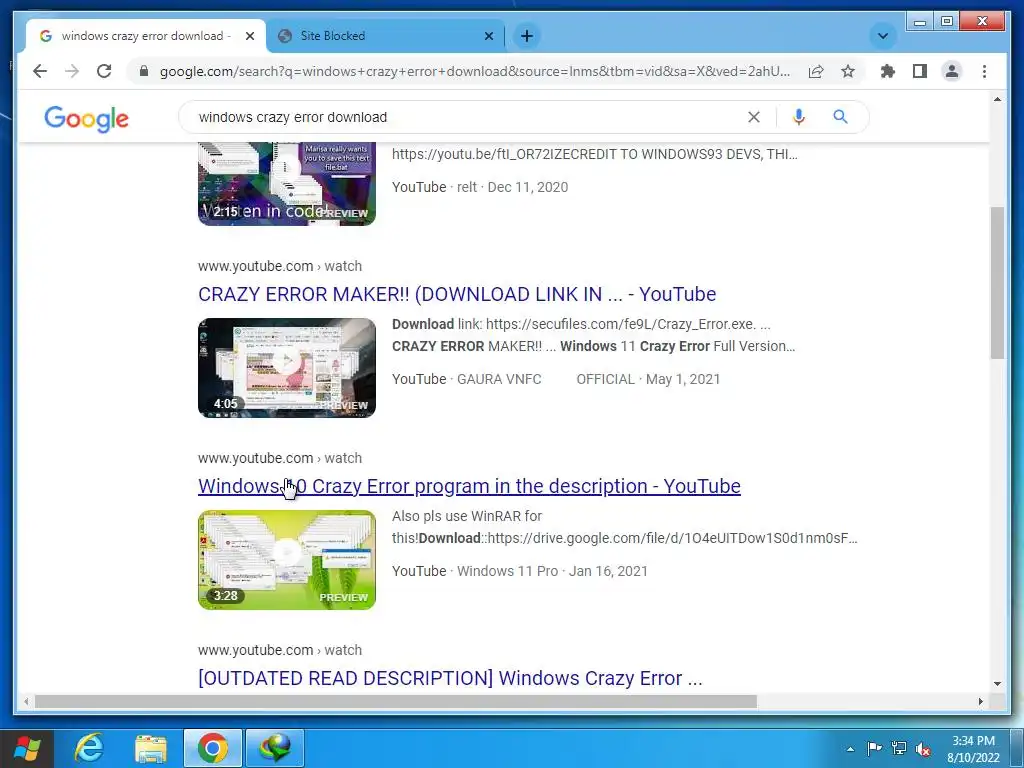The image size is (1024, 768).
Task: Close the 'Site Blocked' tab
Action: [x=488, y=36]
